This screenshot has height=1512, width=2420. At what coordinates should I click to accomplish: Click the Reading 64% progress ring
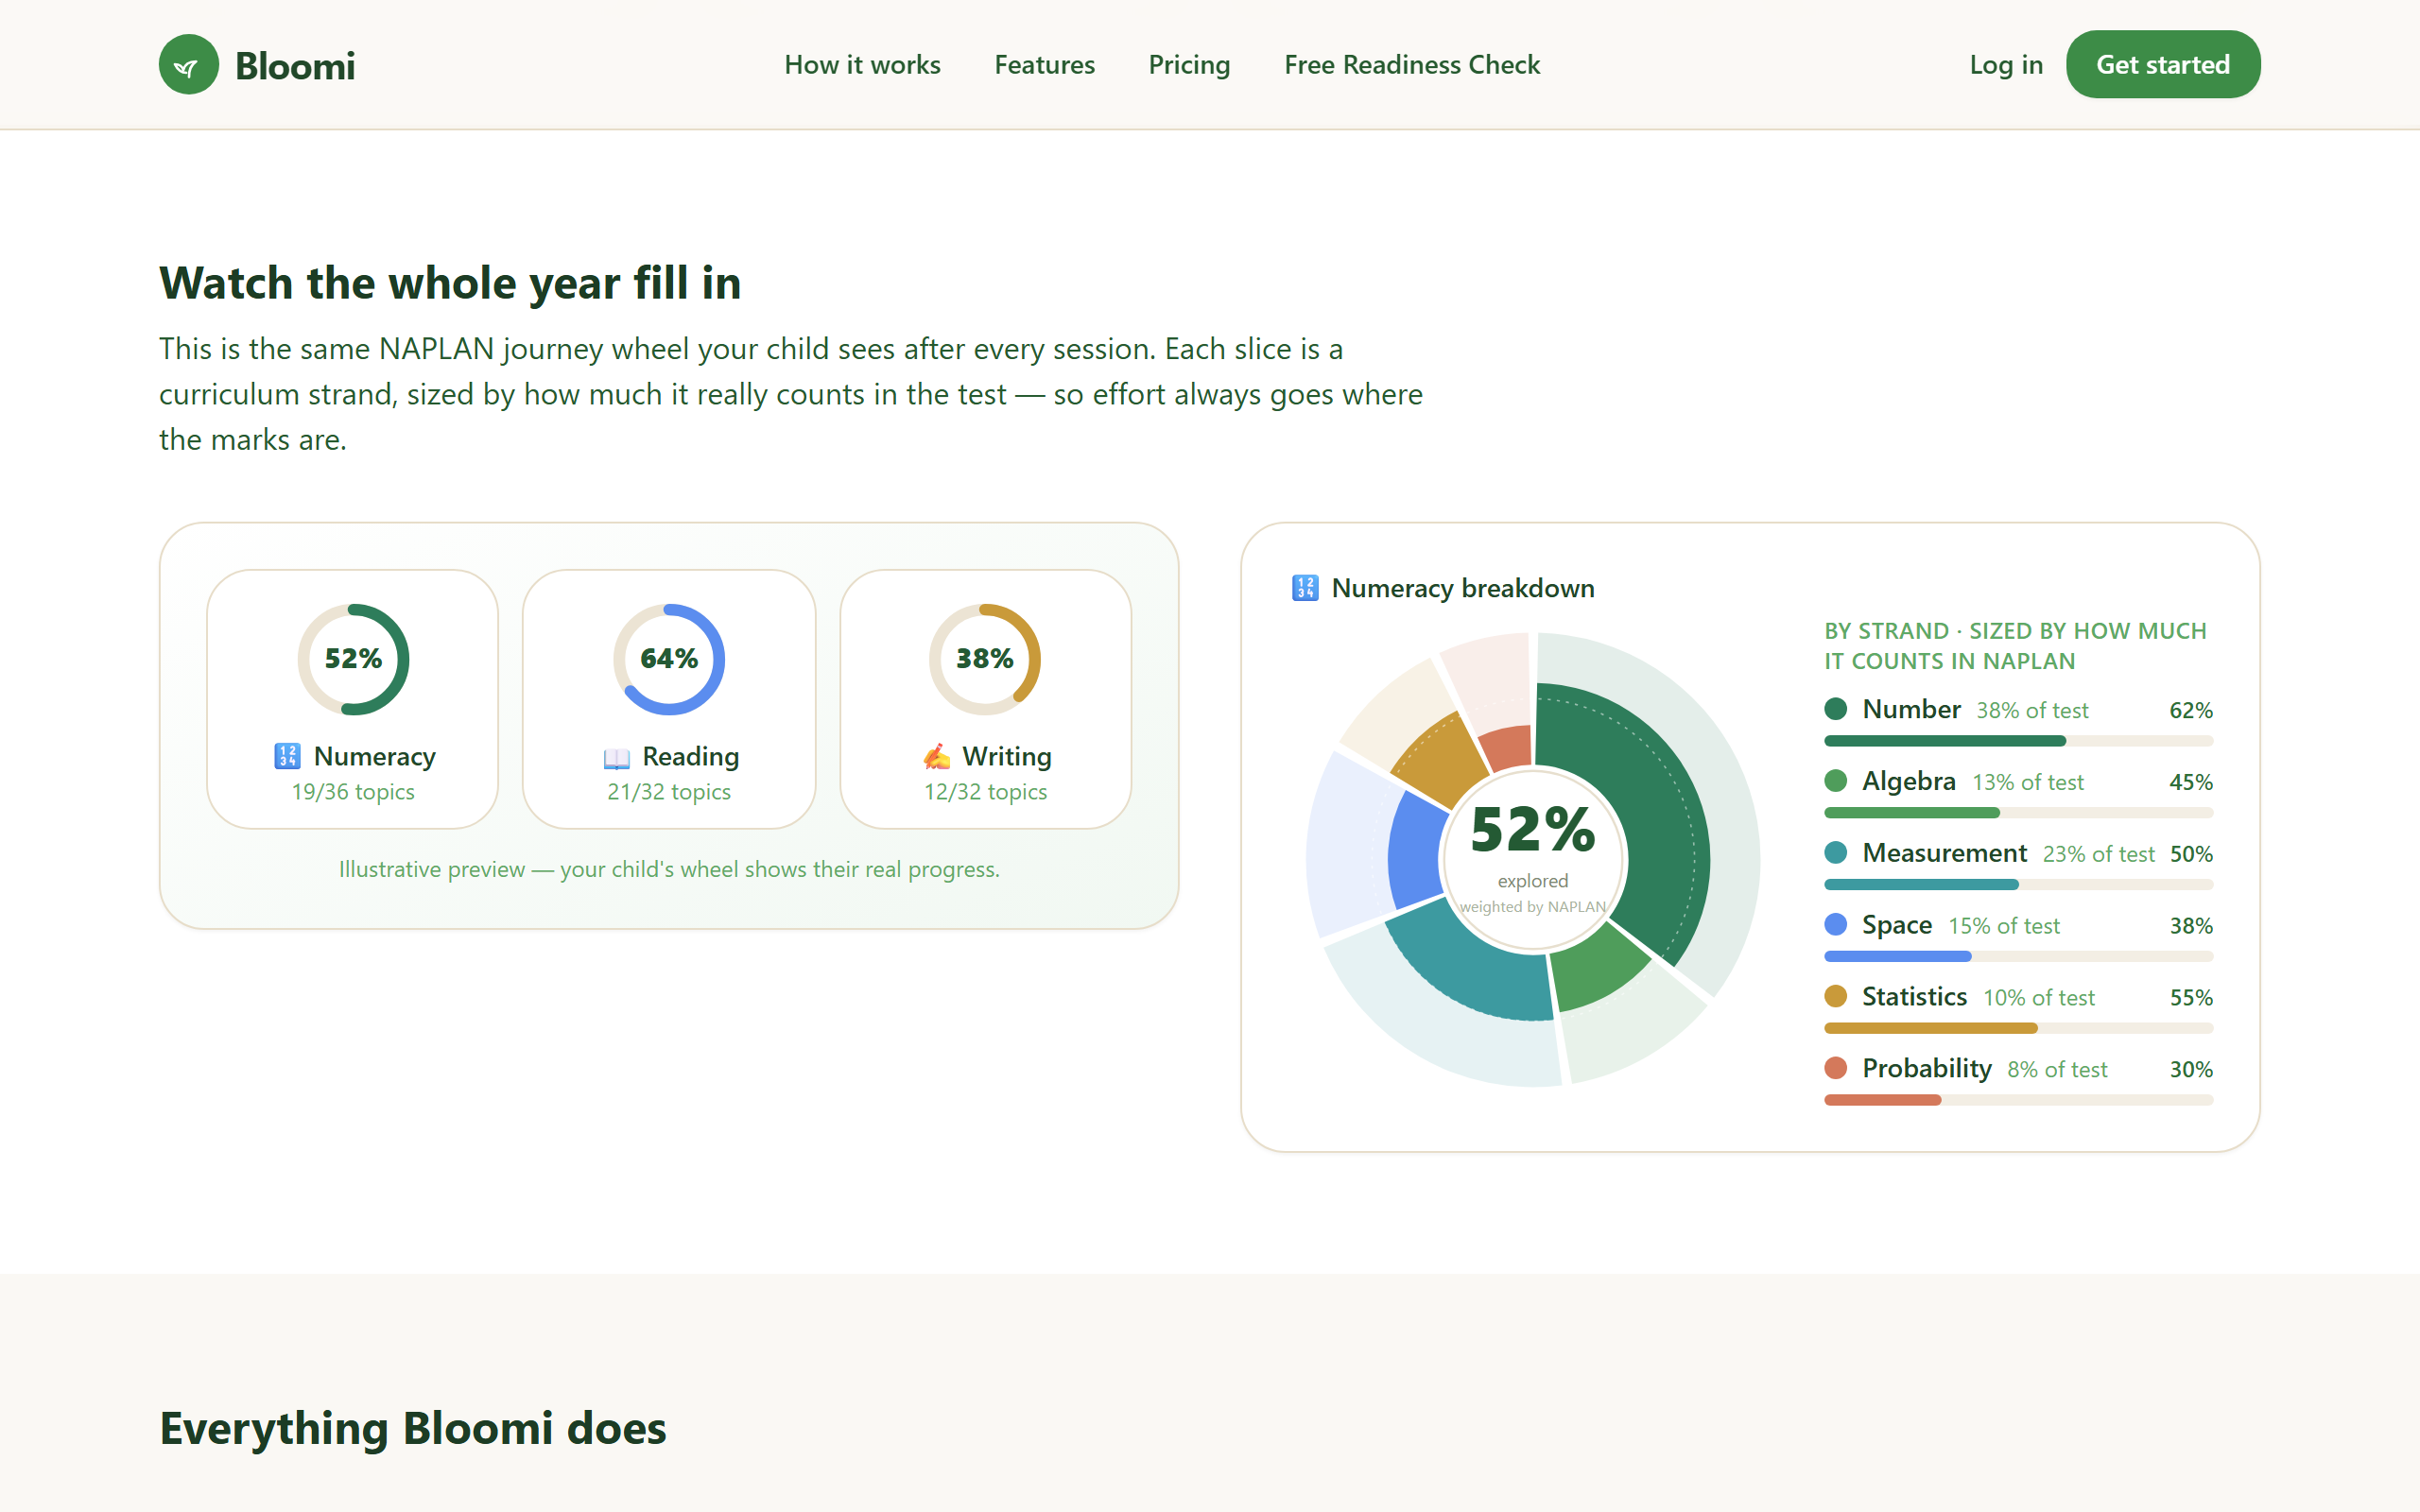[669, 659]
